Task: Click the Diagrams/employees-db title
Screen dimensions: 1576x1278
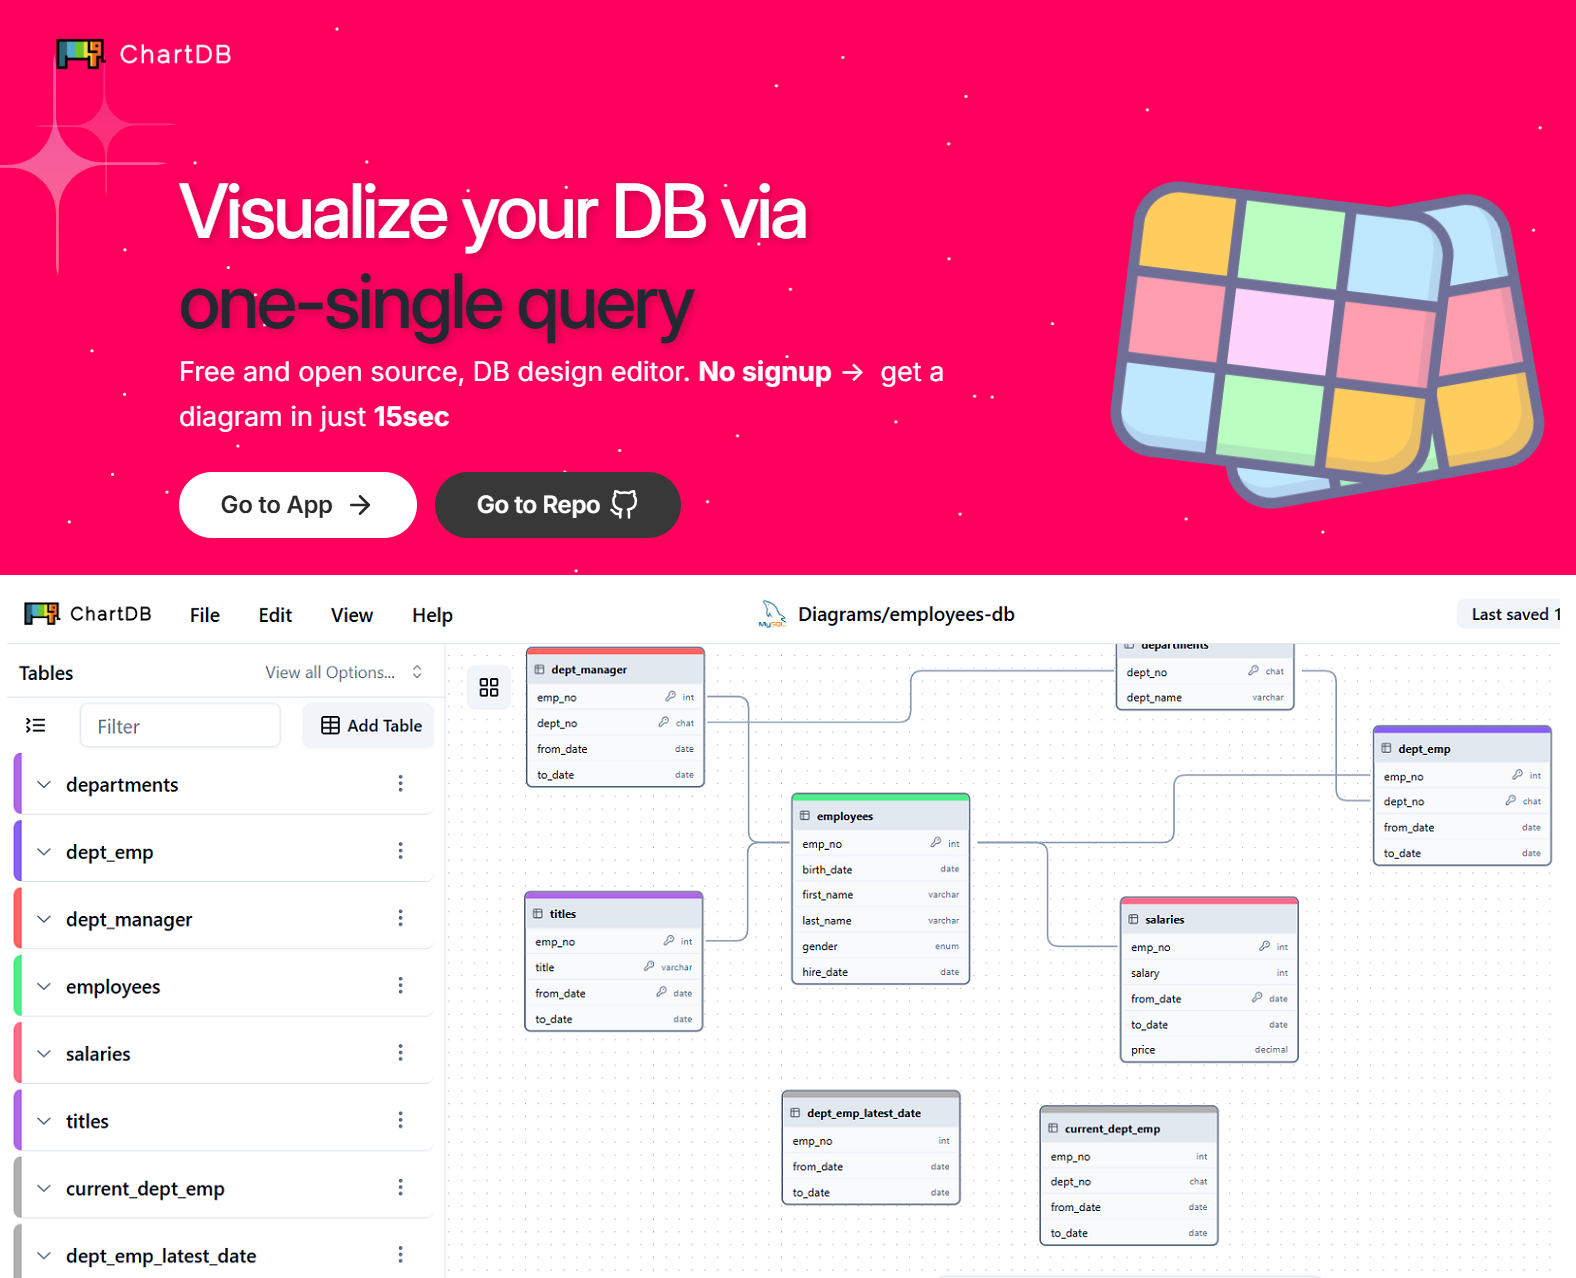Action: tap(906, 614)
